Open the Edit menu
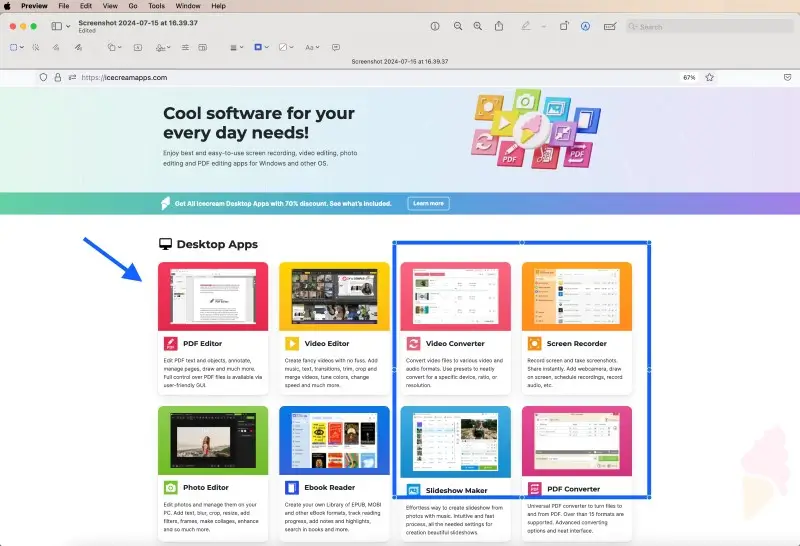The height and width of the screenshot is (546, 800). pos(86,6)
